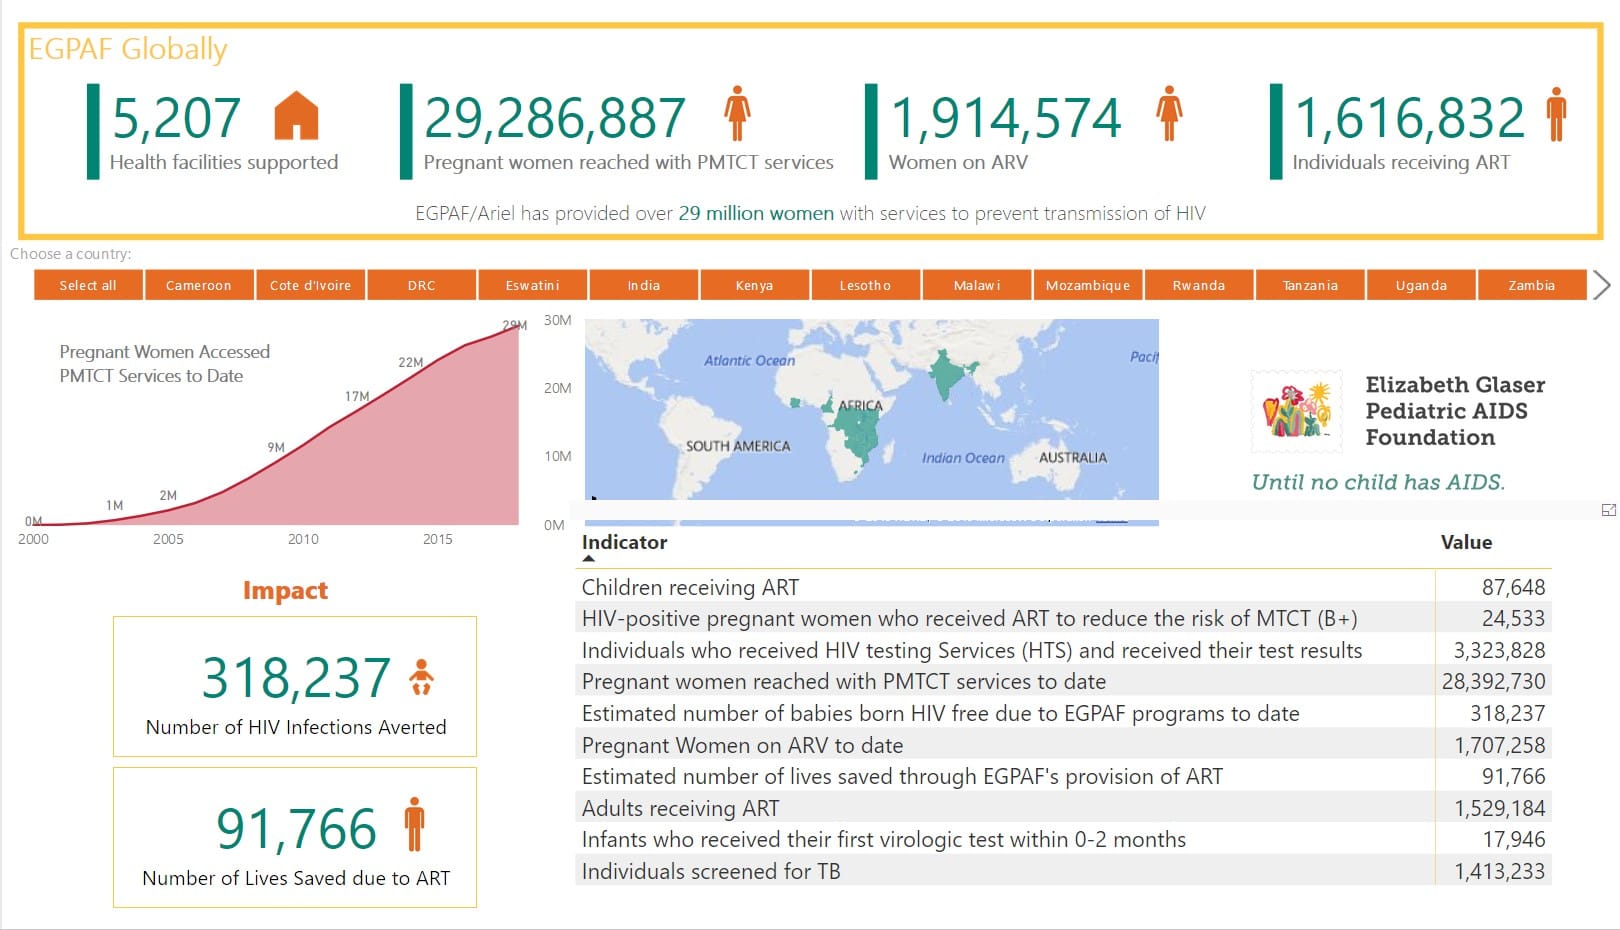Select the Tanzania country button

[x=1310, y=285]
